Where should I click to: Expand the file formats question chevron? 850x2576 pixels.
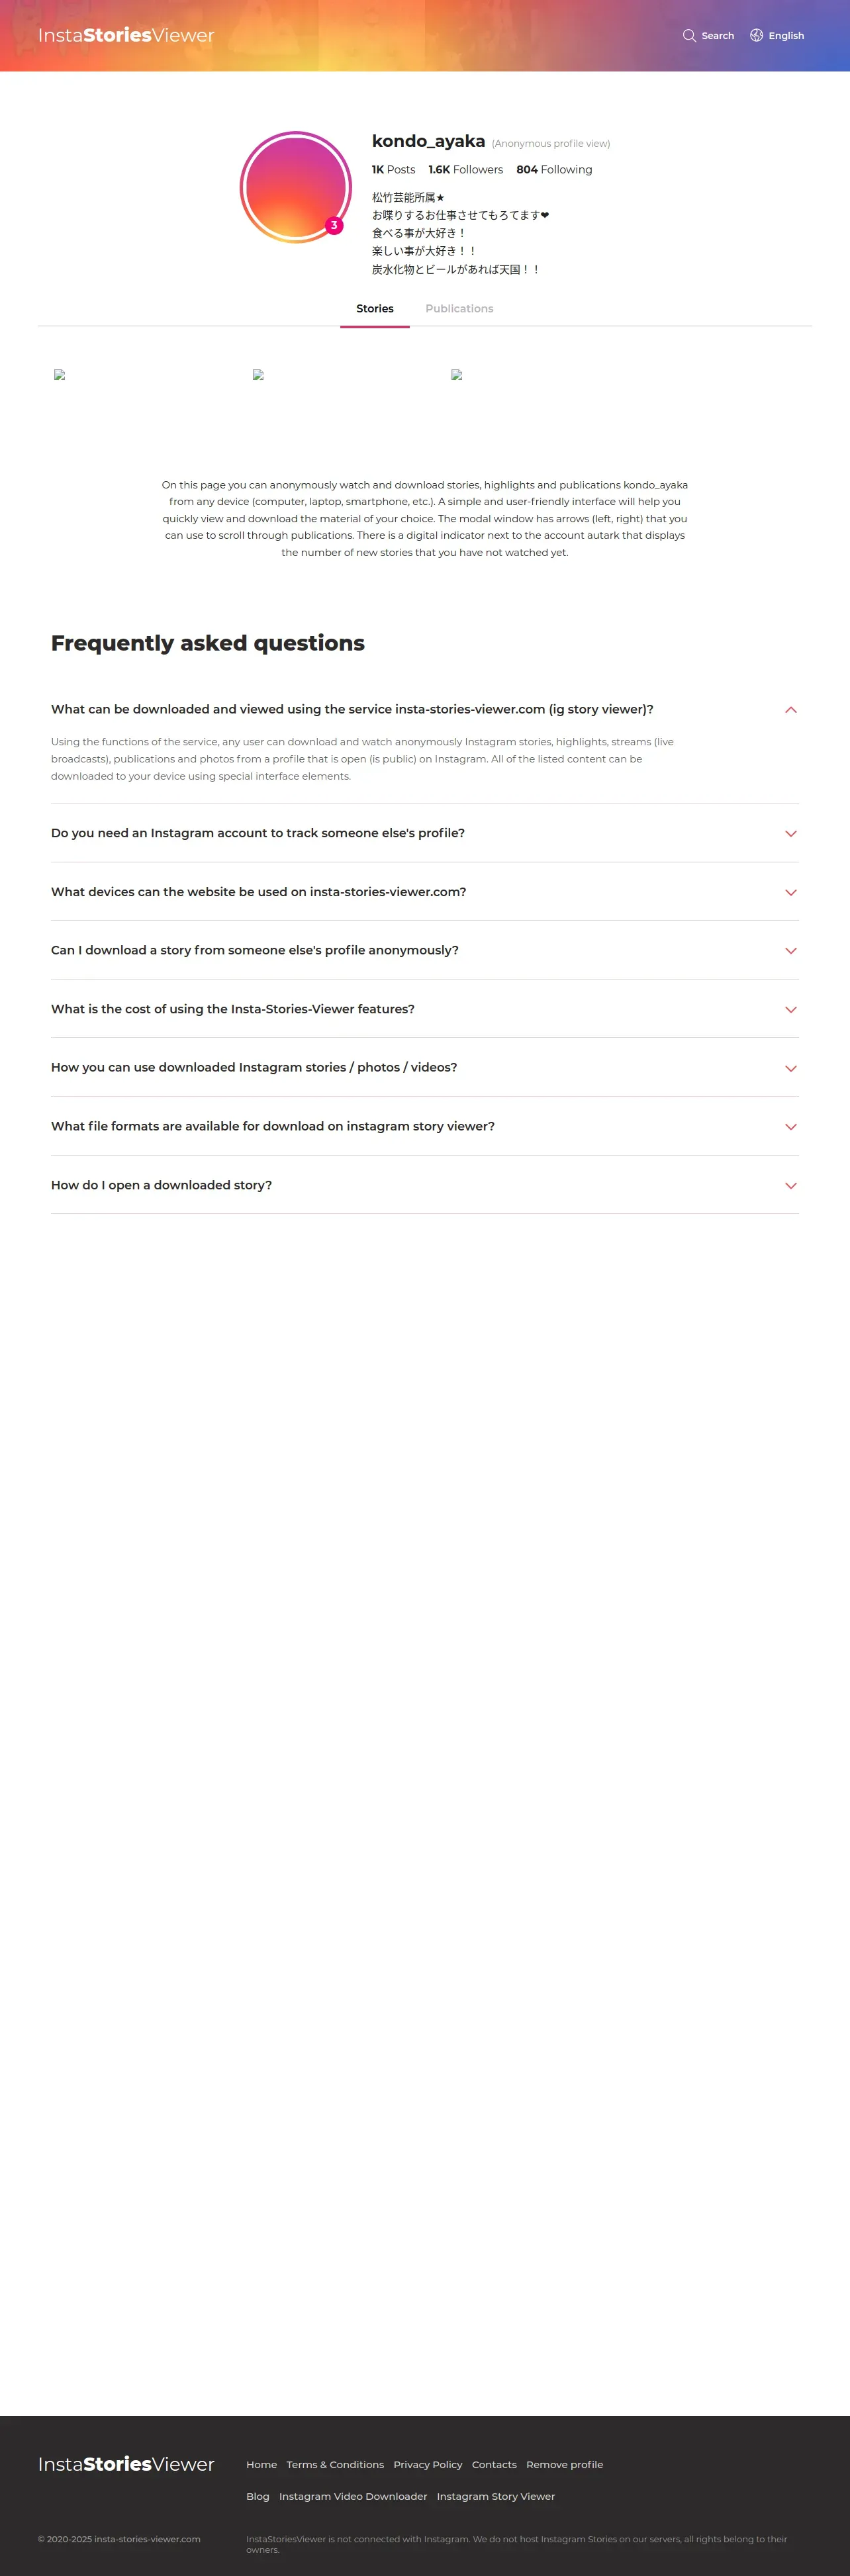click(x=790, y=1127)
